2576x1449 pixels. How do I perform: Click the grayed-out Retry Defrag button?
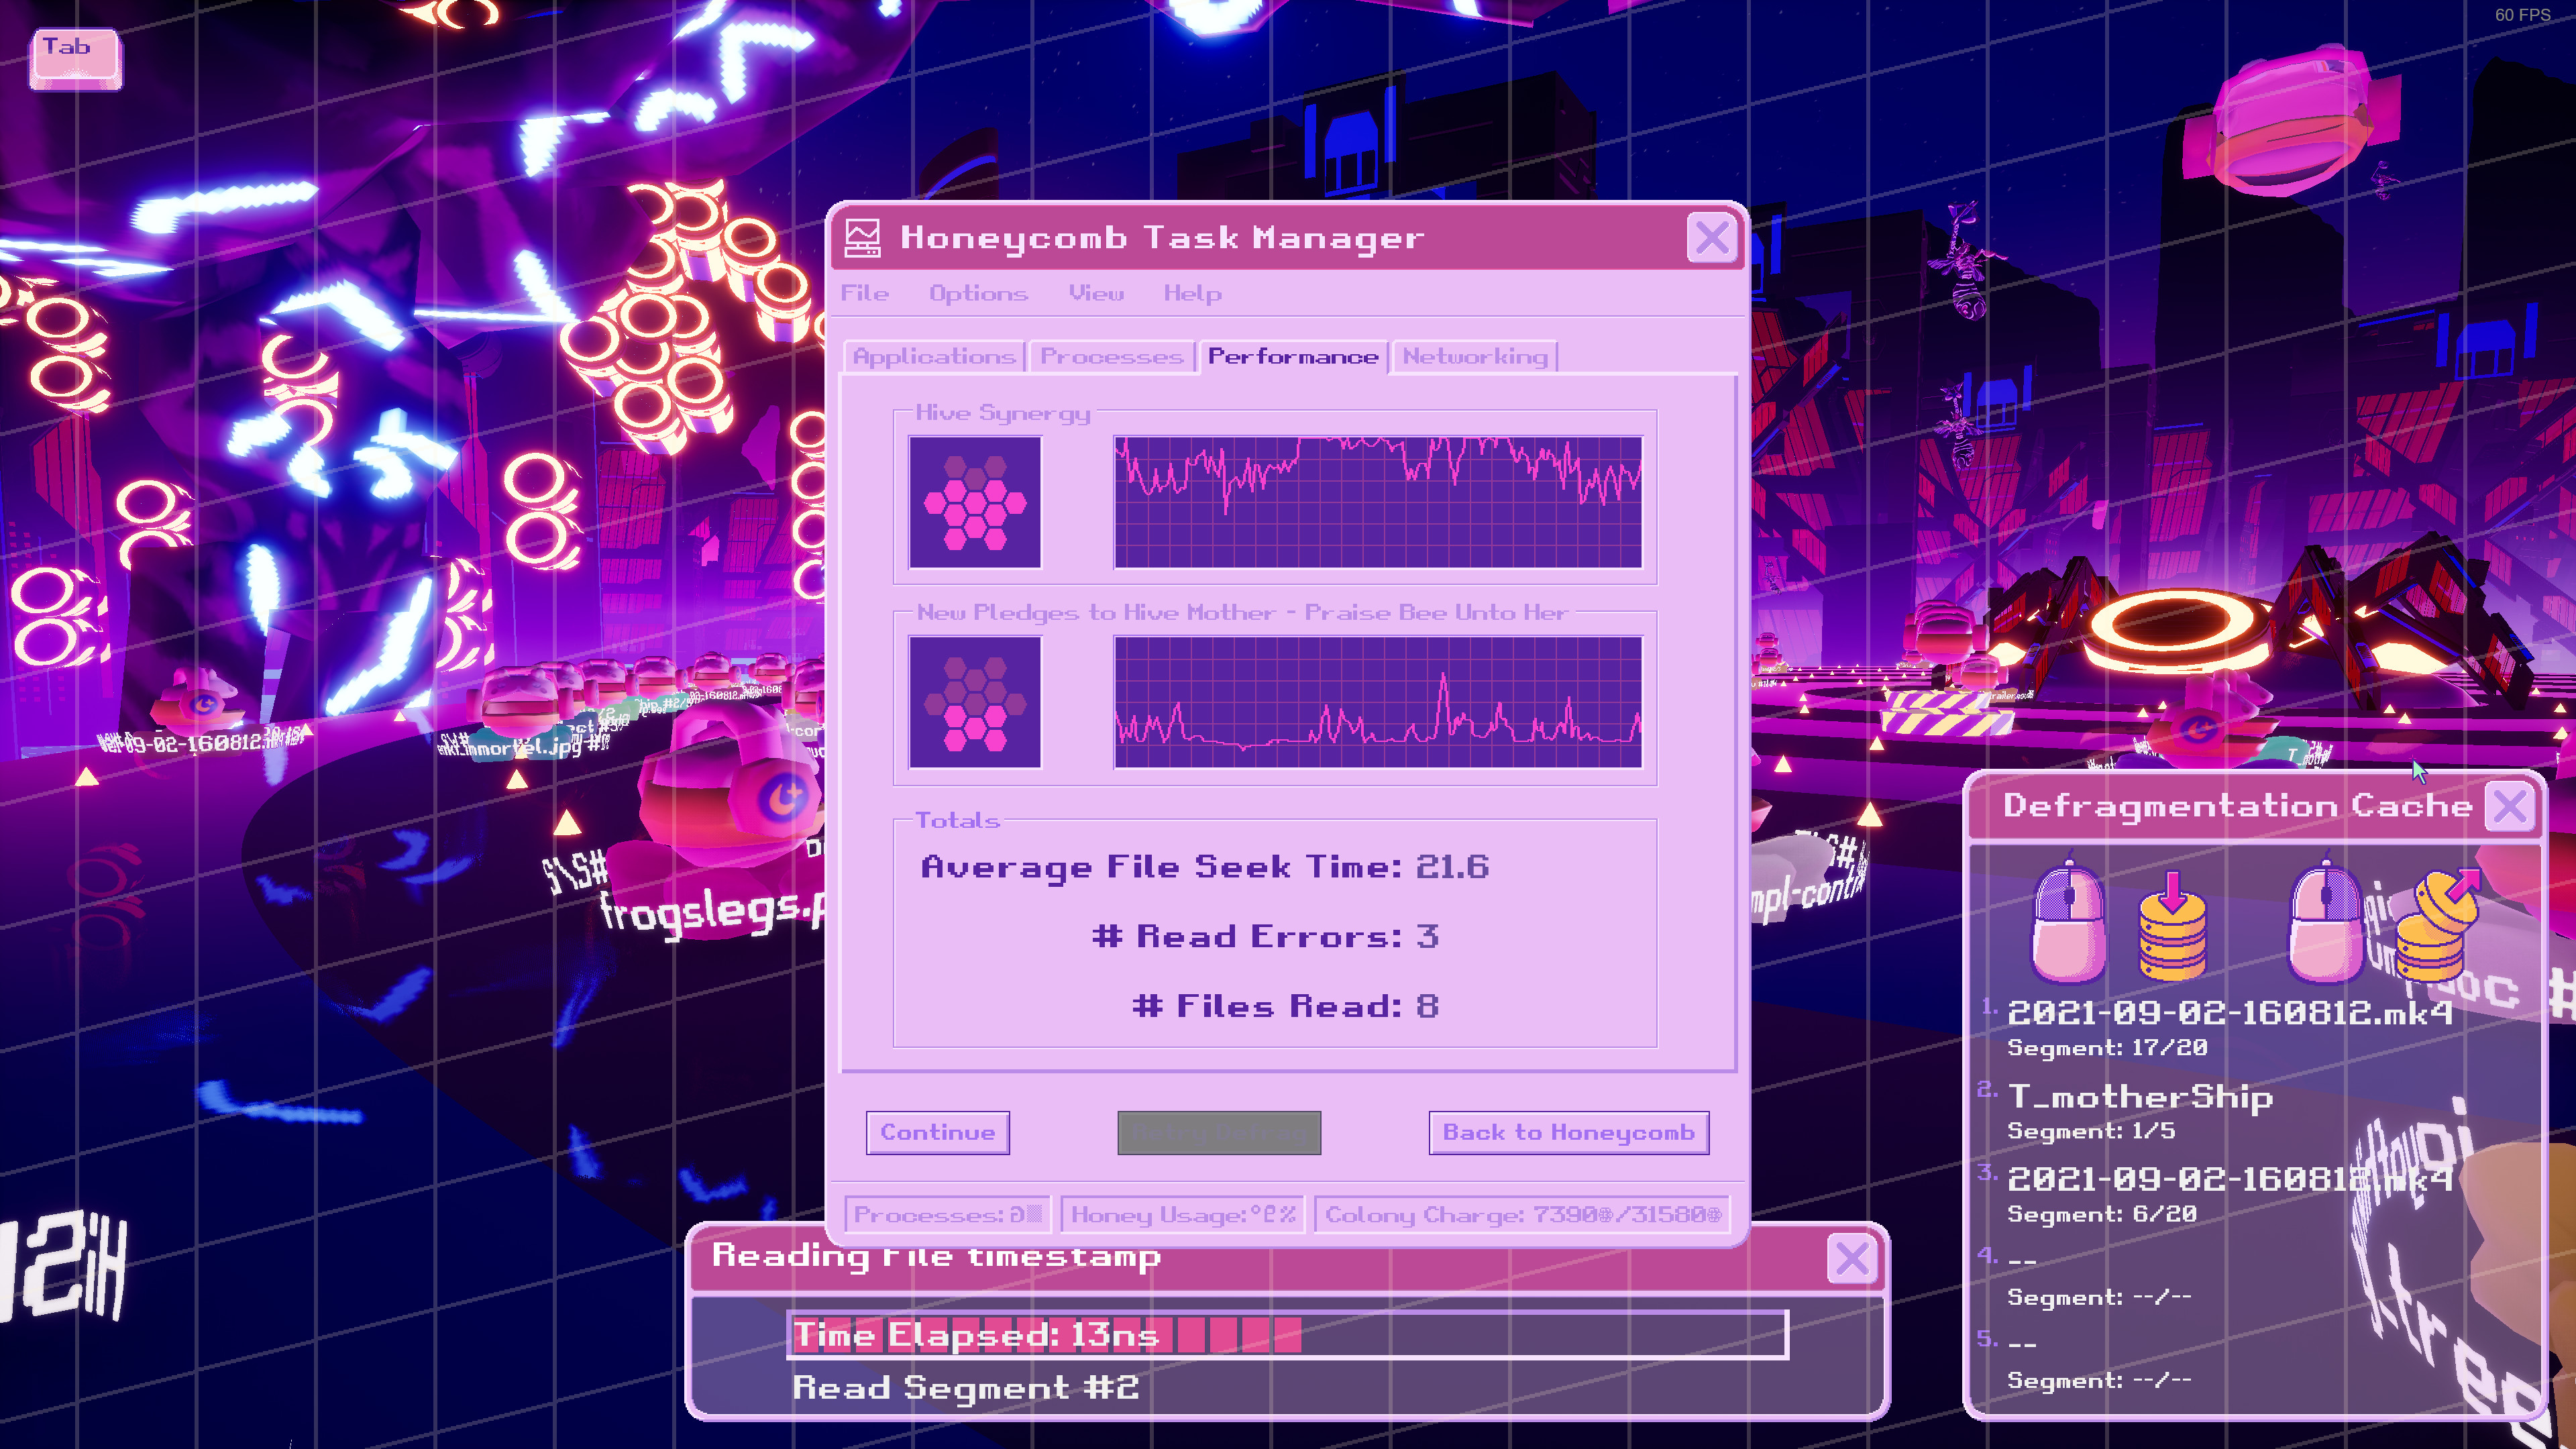pyautogui.click(x=1219, y=1133)
